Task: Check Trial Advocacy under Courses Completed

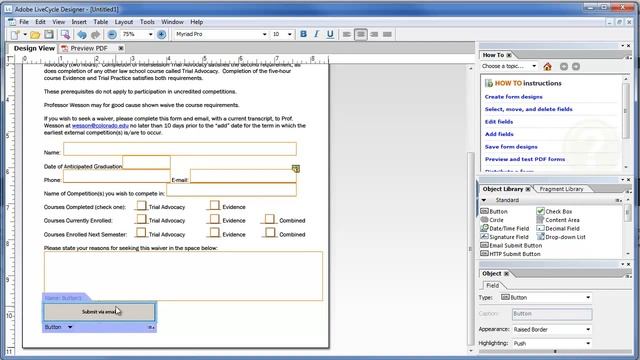Action: (141, 205)
